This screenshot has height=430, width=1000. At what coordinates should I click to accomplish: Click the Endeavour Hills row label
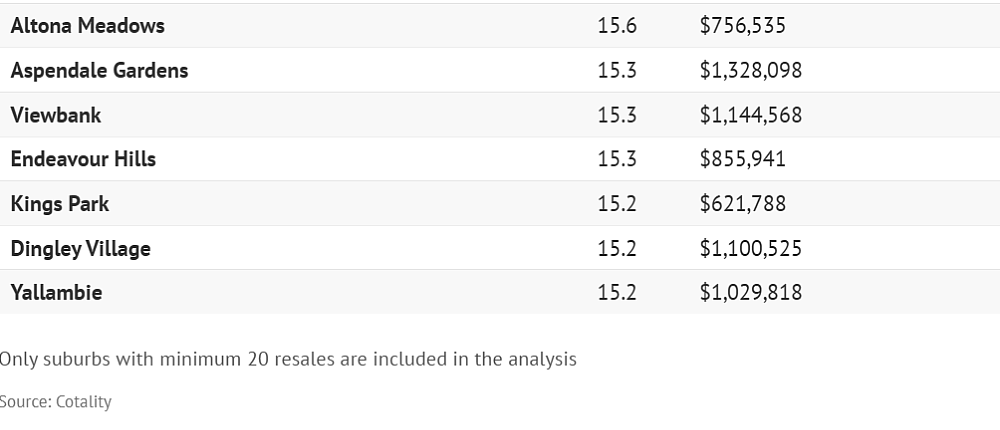[x=84, y=159]
